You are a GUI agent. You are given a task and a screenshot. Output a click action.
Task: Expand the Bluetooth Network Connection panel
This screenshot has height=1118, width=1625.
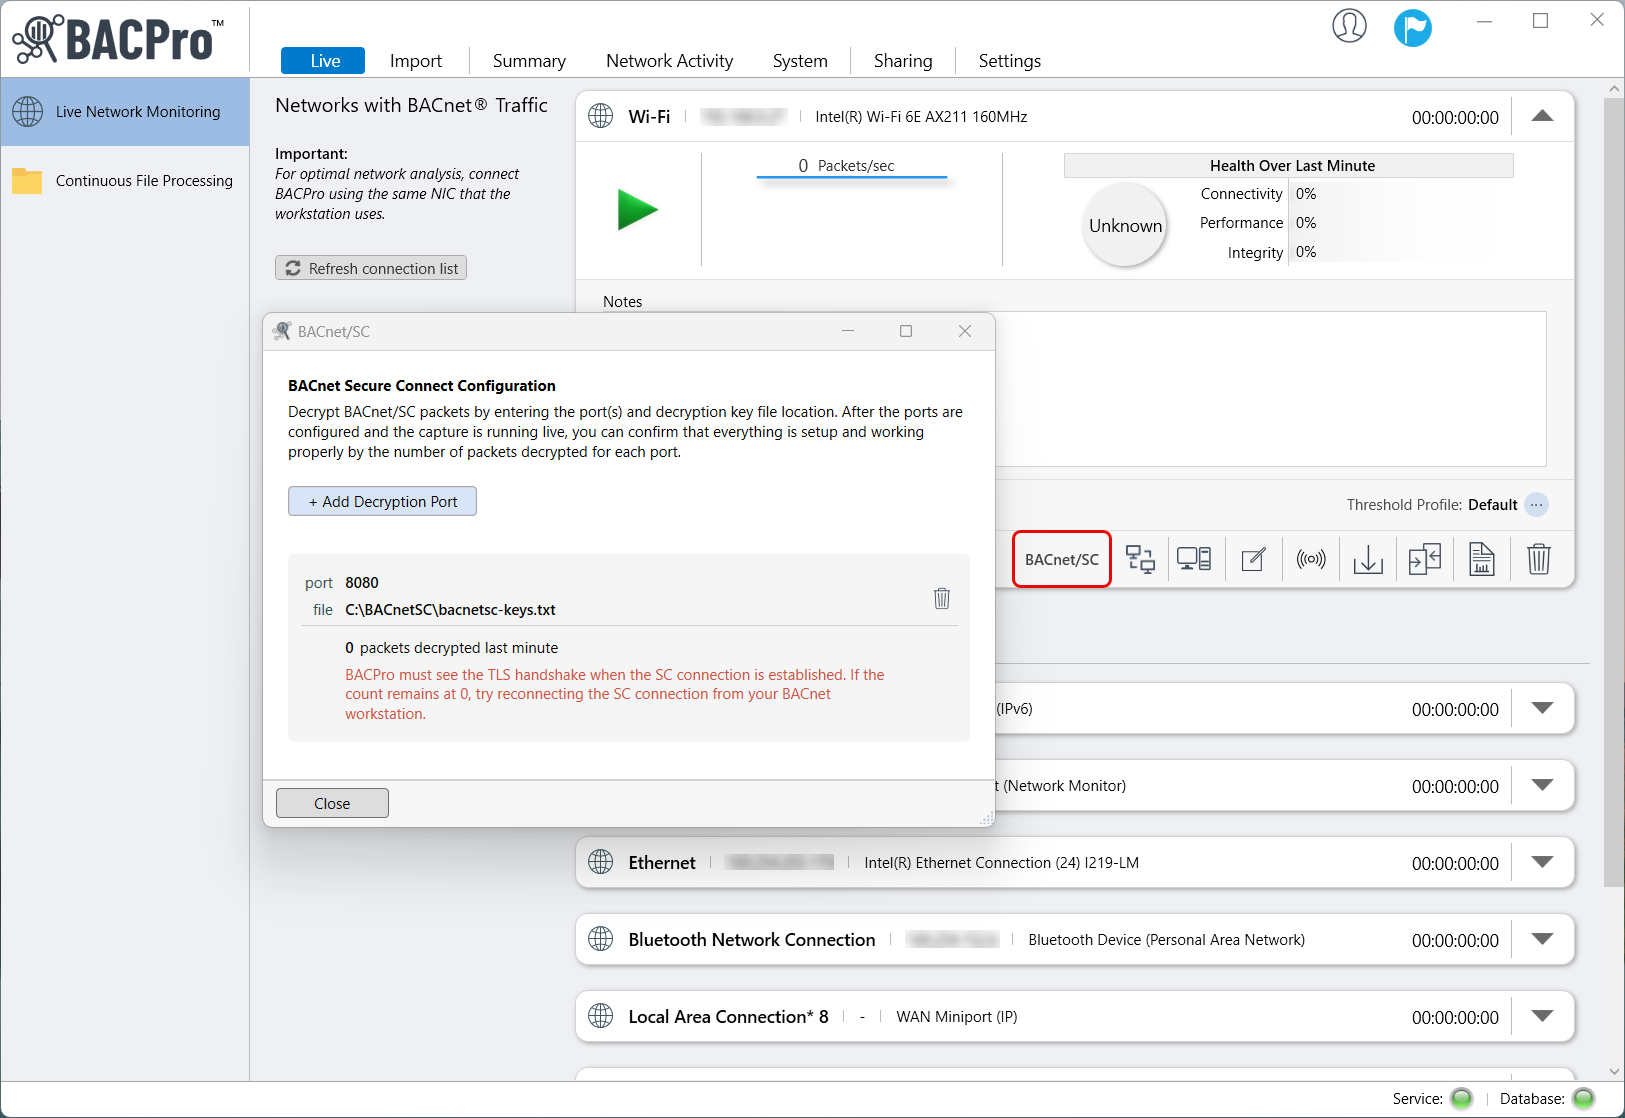(1543, 939)
